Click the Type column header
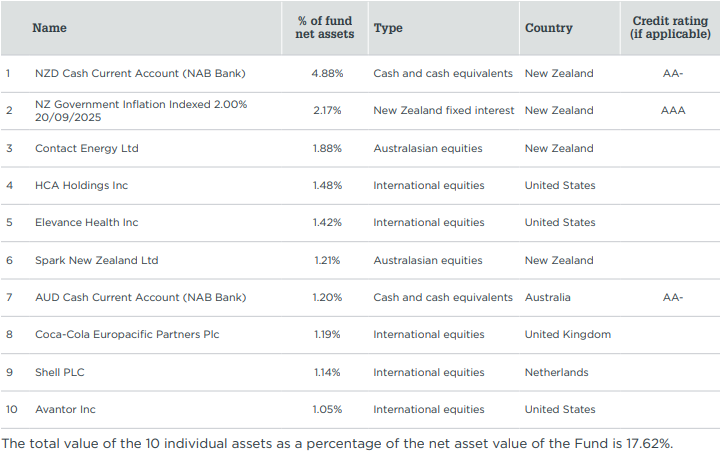720x453 pixels. coord(387,28)
